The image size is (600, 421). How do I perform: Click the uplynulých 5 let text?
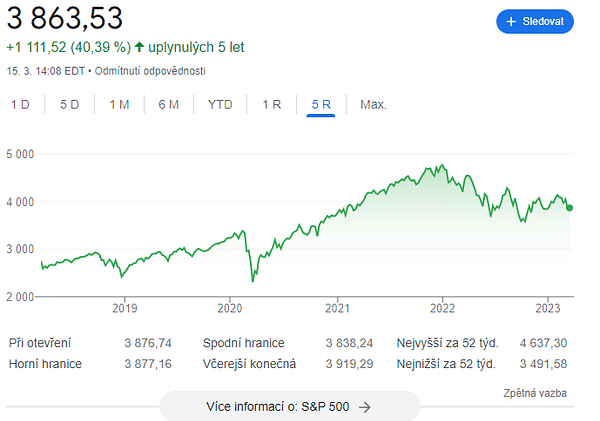point(196,47)
